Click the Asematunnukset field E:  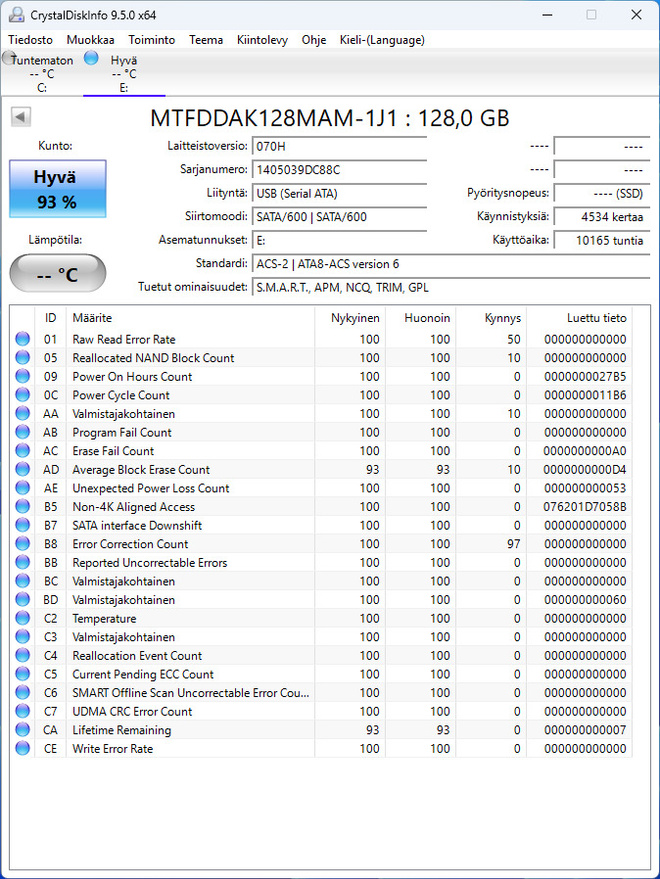point(339,240)
